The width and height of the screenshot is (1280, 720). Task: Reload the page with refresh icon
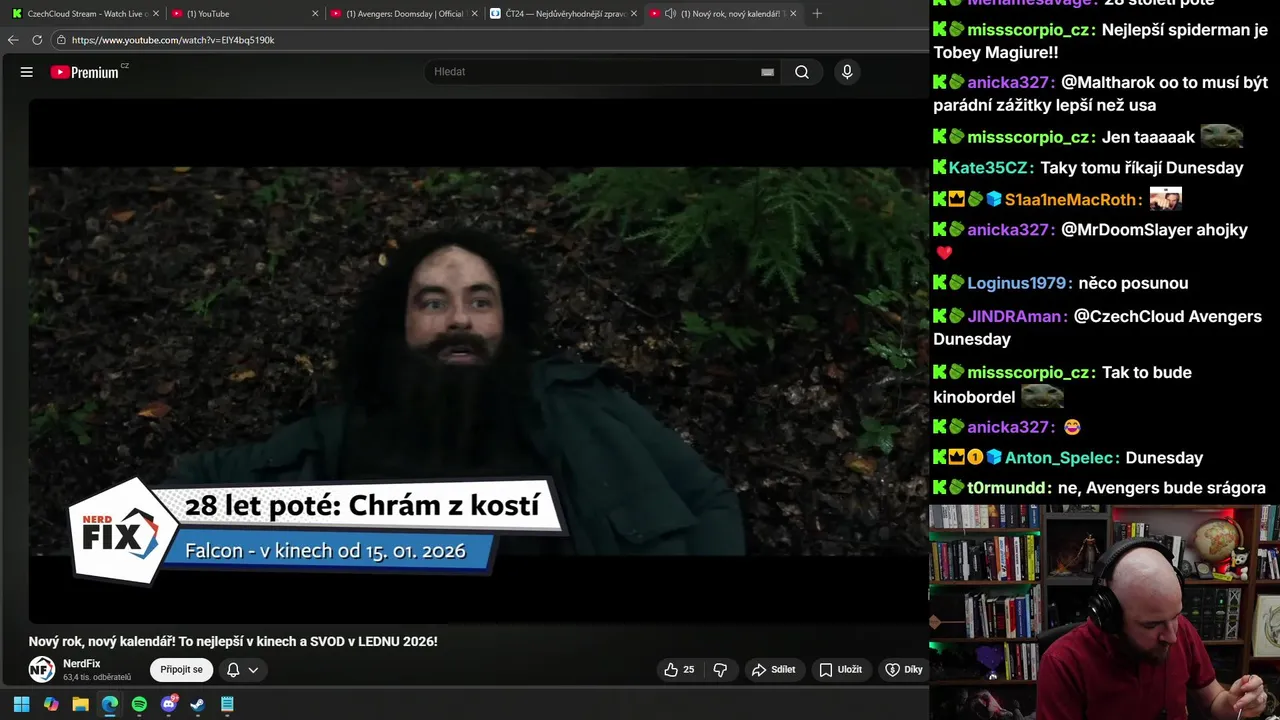coord(37,40)
